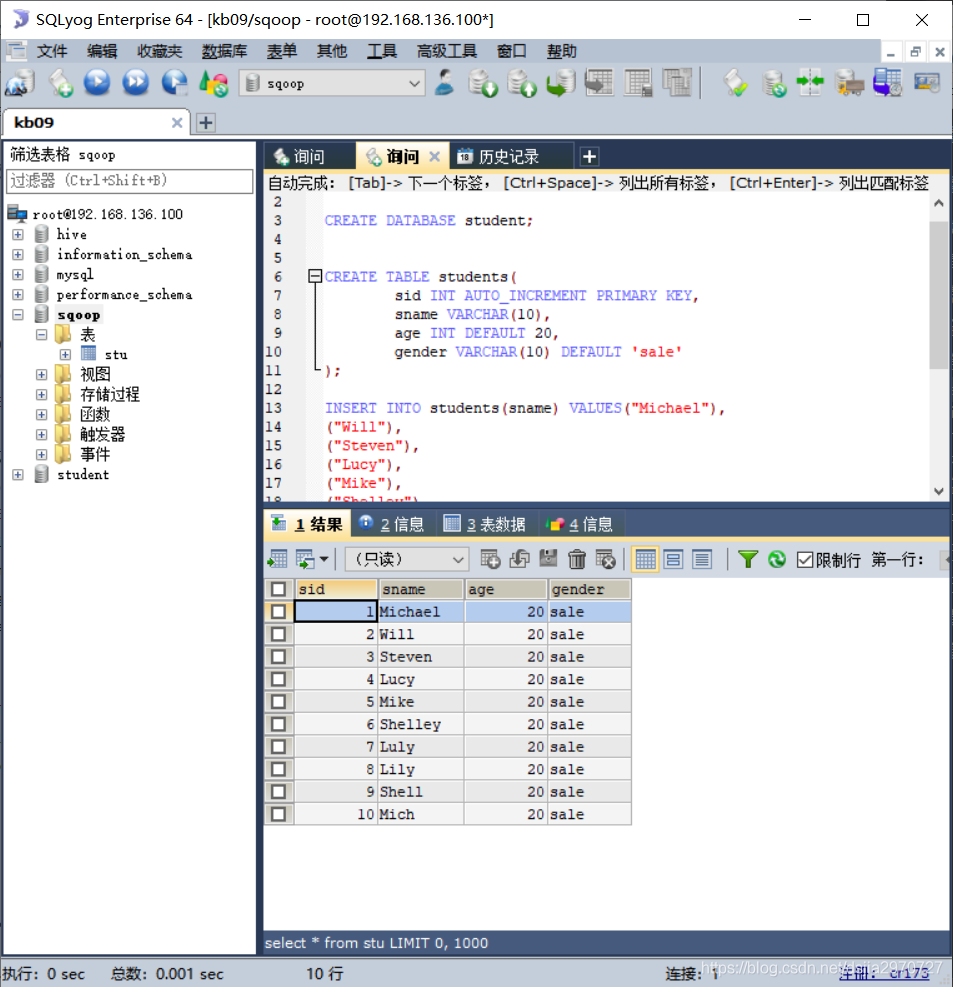Click the user manager icon
953x987 pixels.
pos(444,83)
